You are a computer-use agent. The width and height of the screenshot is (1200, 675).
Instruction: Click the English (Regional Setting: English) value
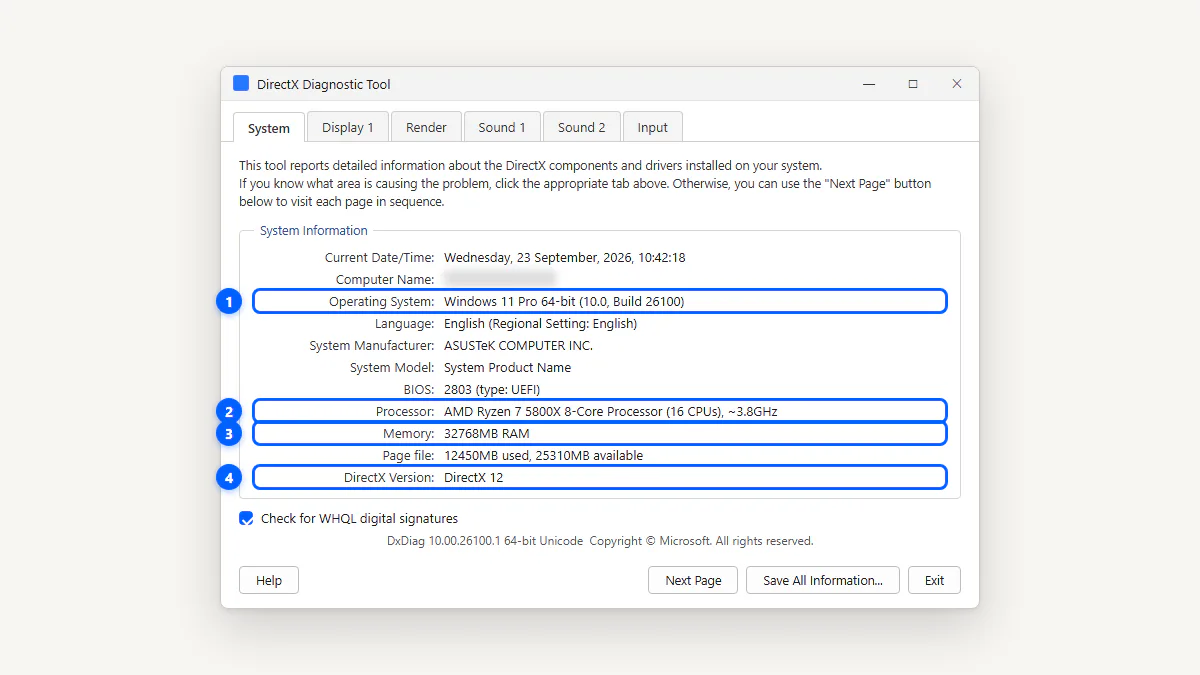[540, 323]
